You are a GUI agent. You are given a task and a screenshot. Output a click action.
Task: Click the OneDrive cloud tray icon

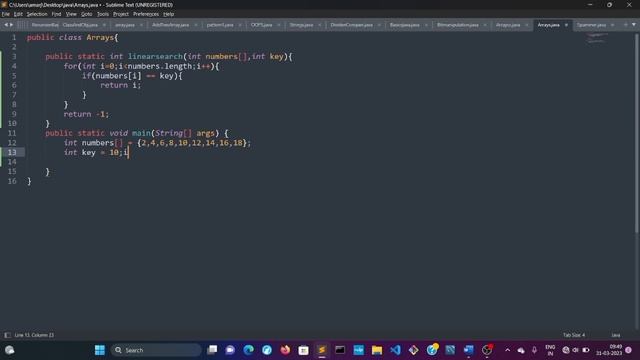tap(521, 350)
